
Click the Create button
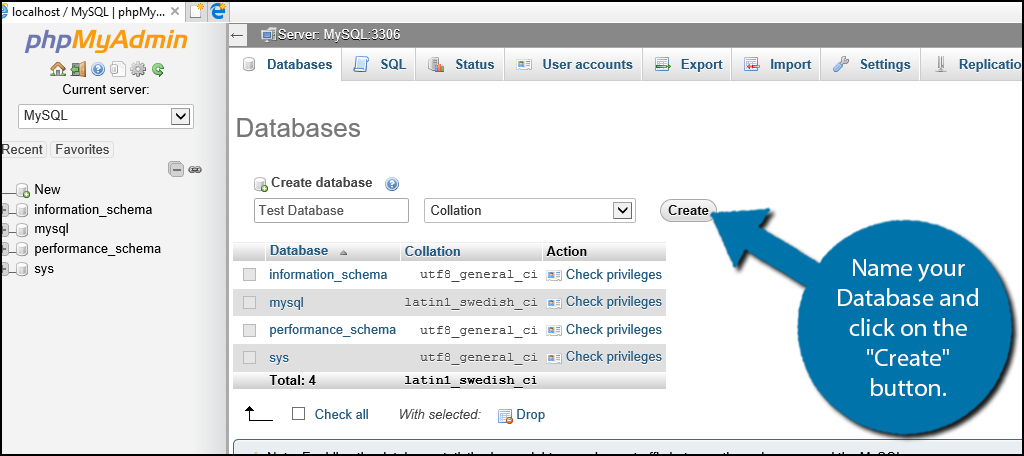688,210
